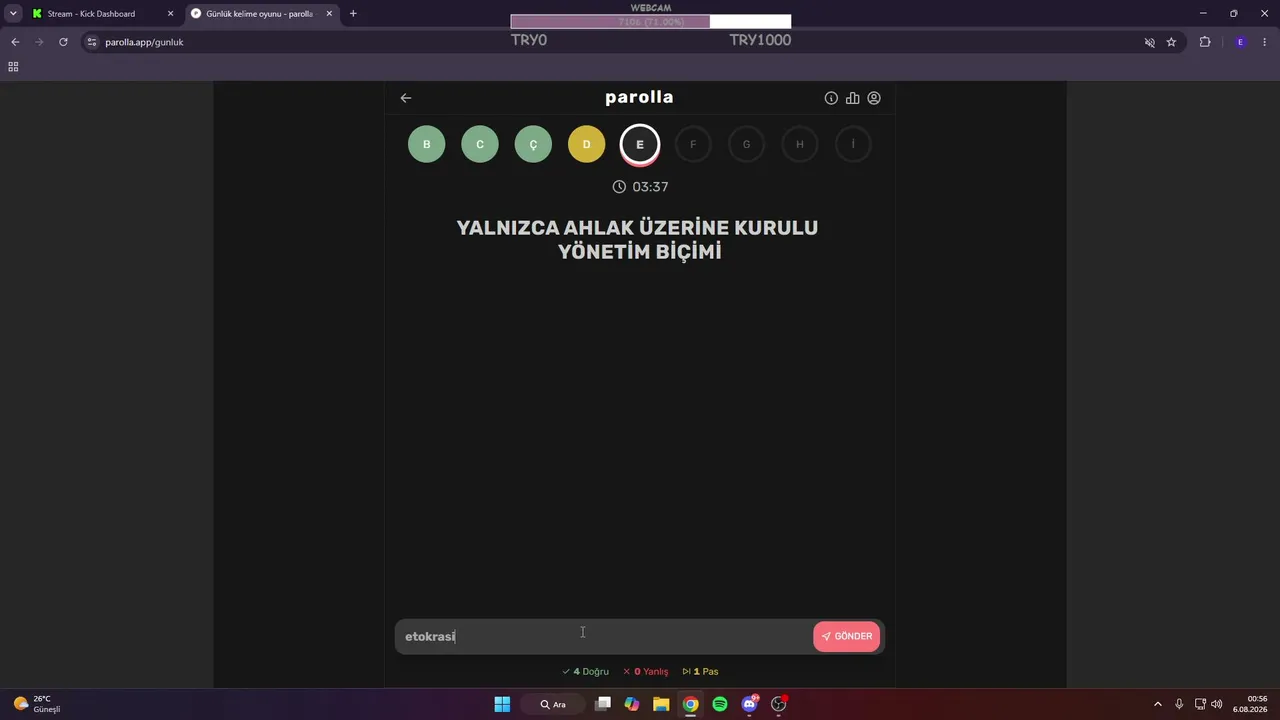
Task: Click the GÖNDER submit button
Action: click(x=847, y=636)
